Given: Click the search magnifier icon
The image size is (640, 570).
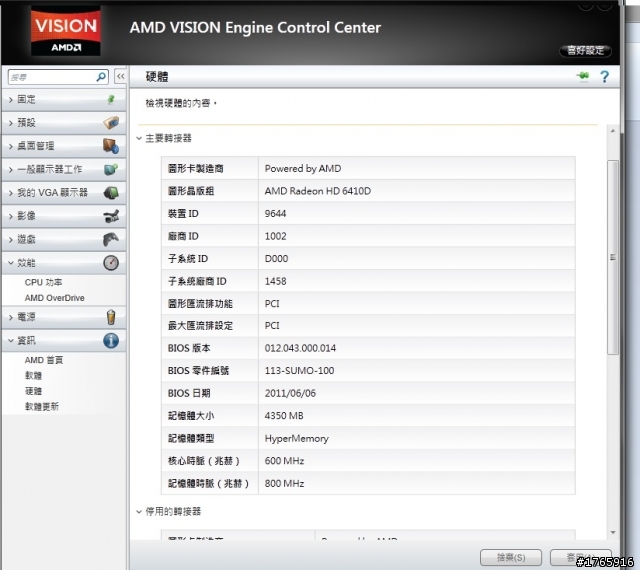Looking at the screenshot, I should tap(101, 76).
